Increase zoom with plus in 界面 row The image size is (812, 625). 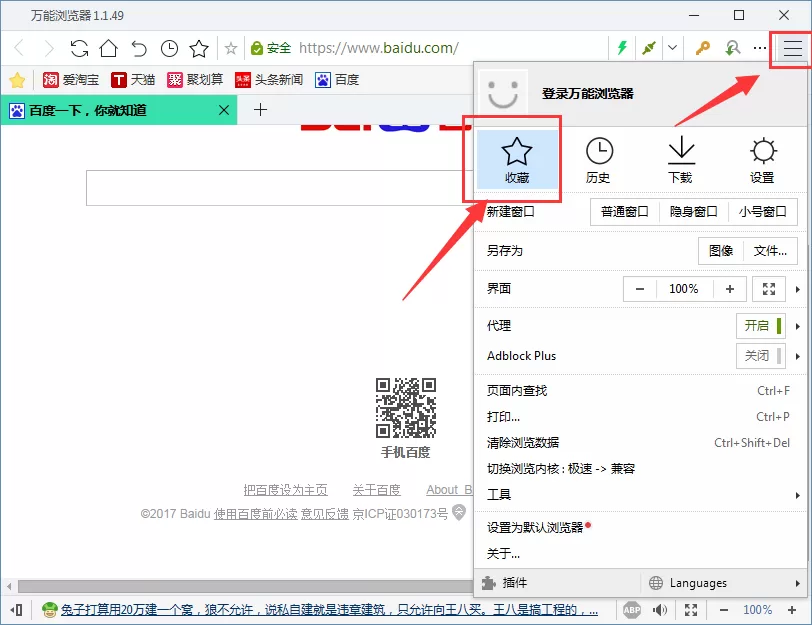point(730,289)
